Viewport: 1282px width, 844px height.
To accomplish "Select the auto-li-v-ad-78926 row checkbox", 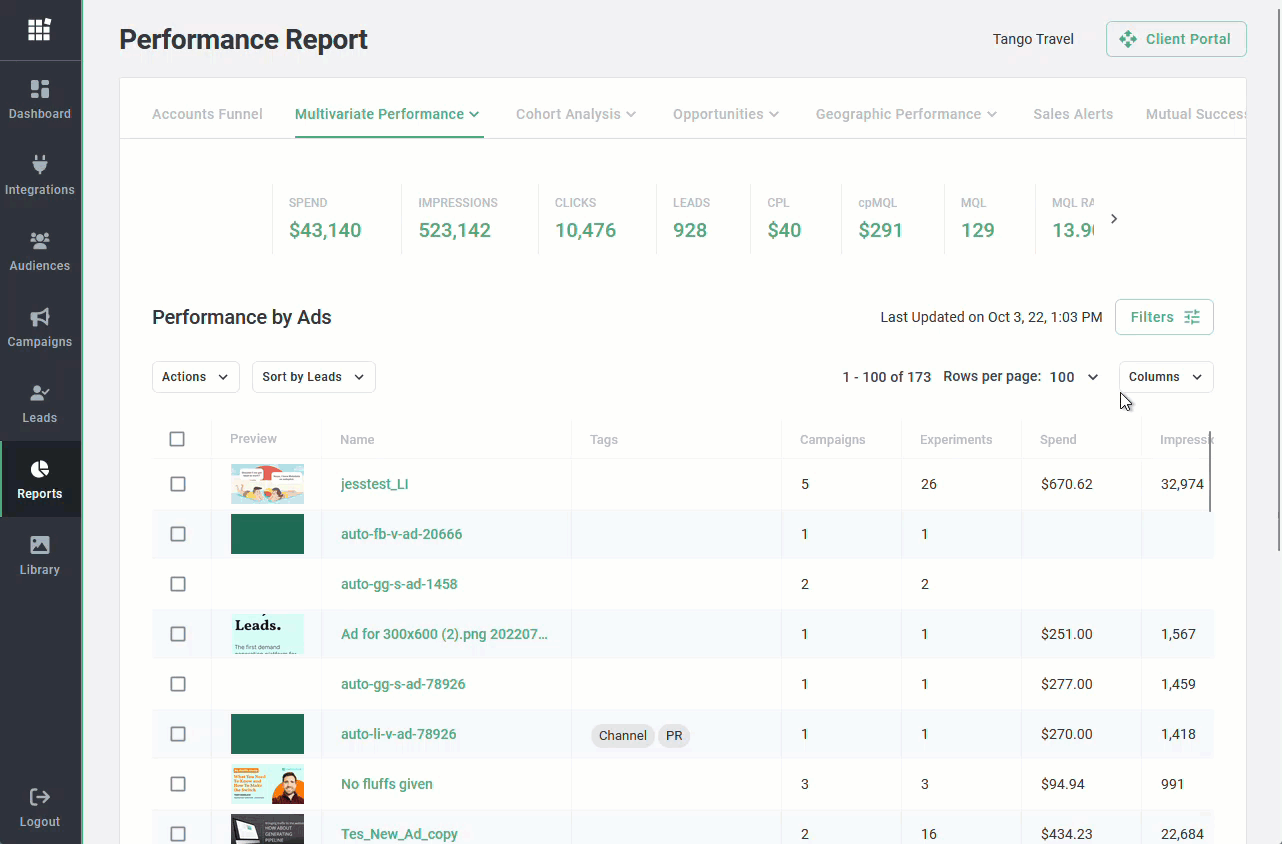I will tap(178, 734).
